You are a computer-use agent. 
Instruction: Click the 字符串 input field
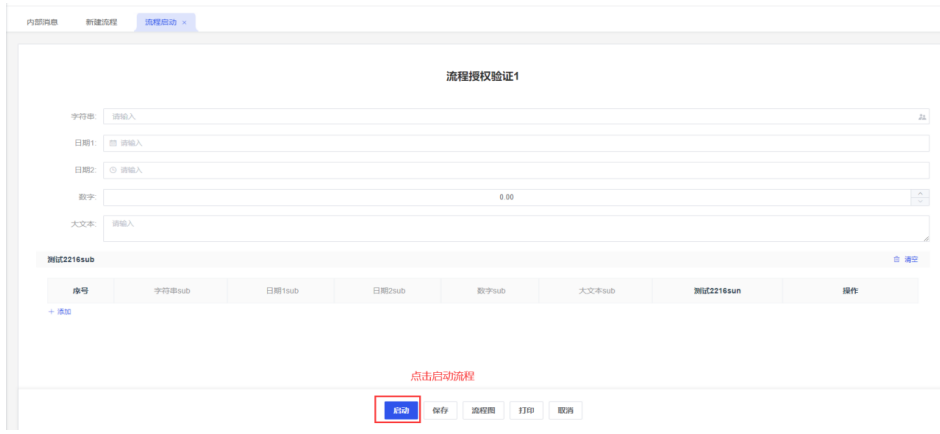[516, 116]
